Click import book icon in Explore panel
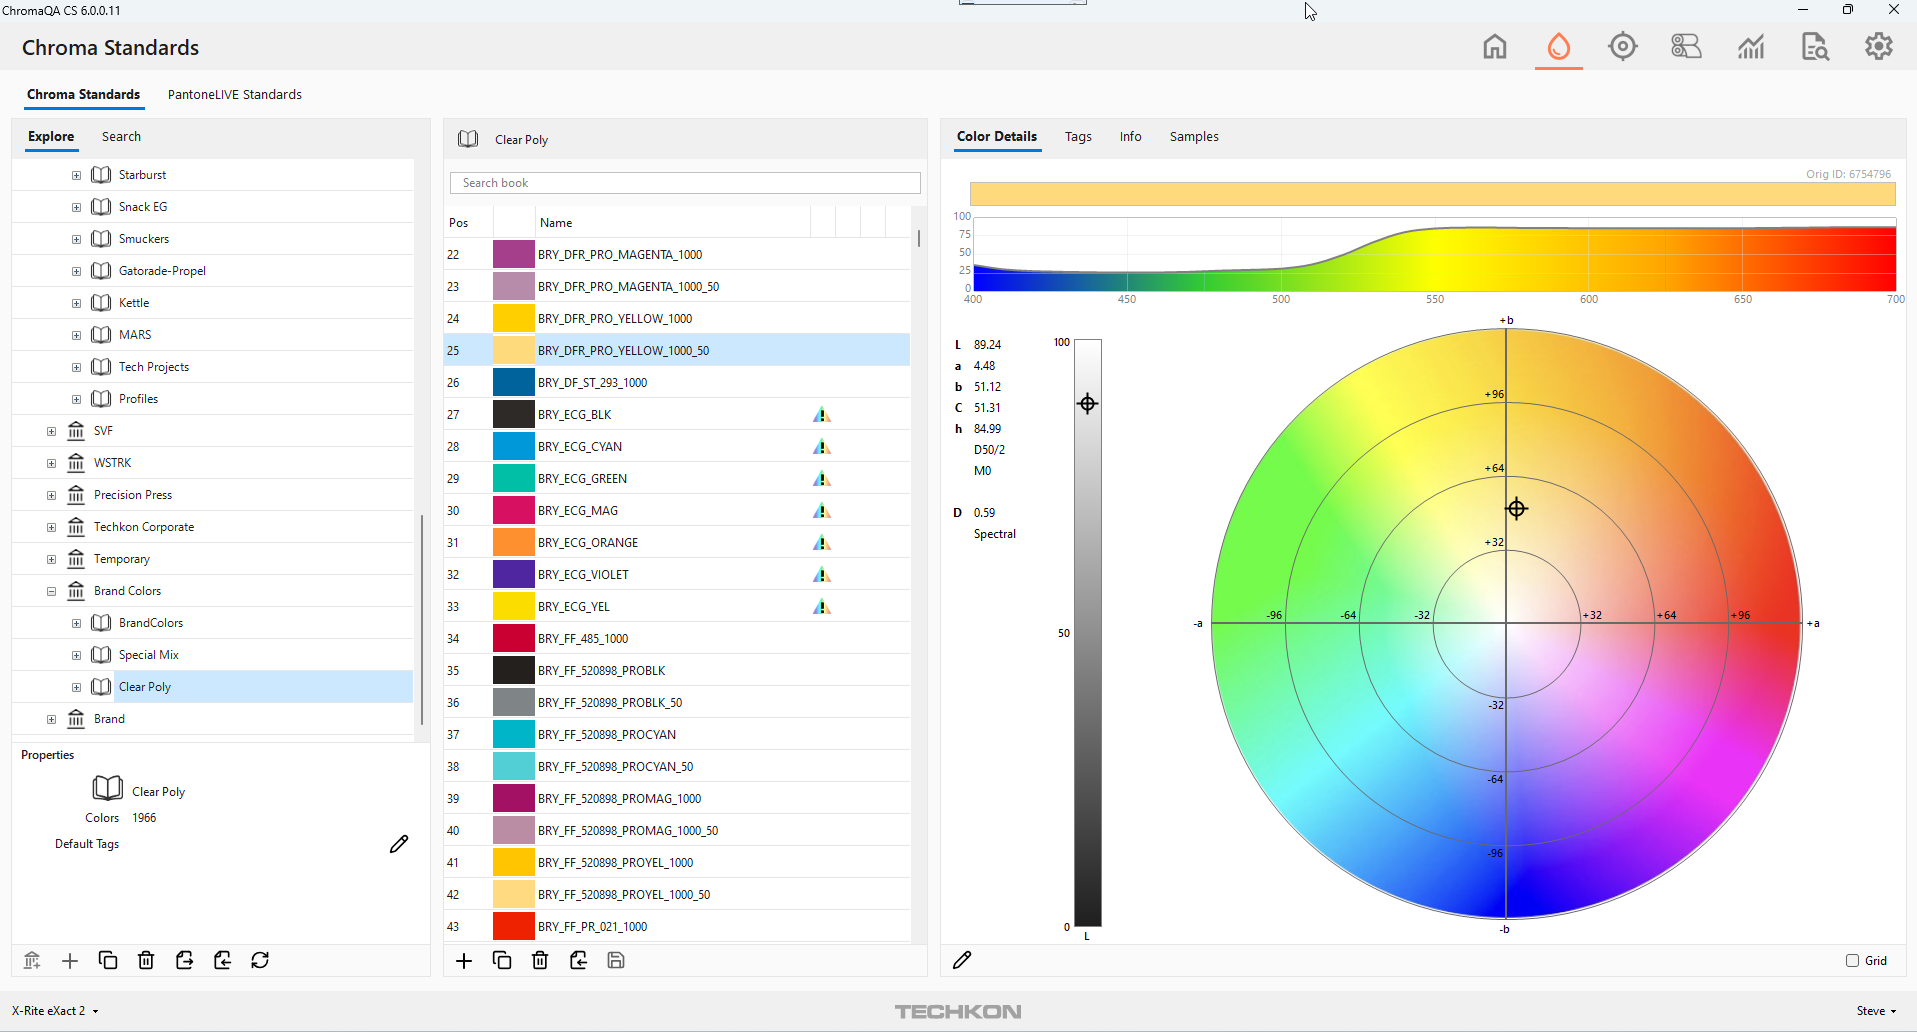 (x=222, y=960)
